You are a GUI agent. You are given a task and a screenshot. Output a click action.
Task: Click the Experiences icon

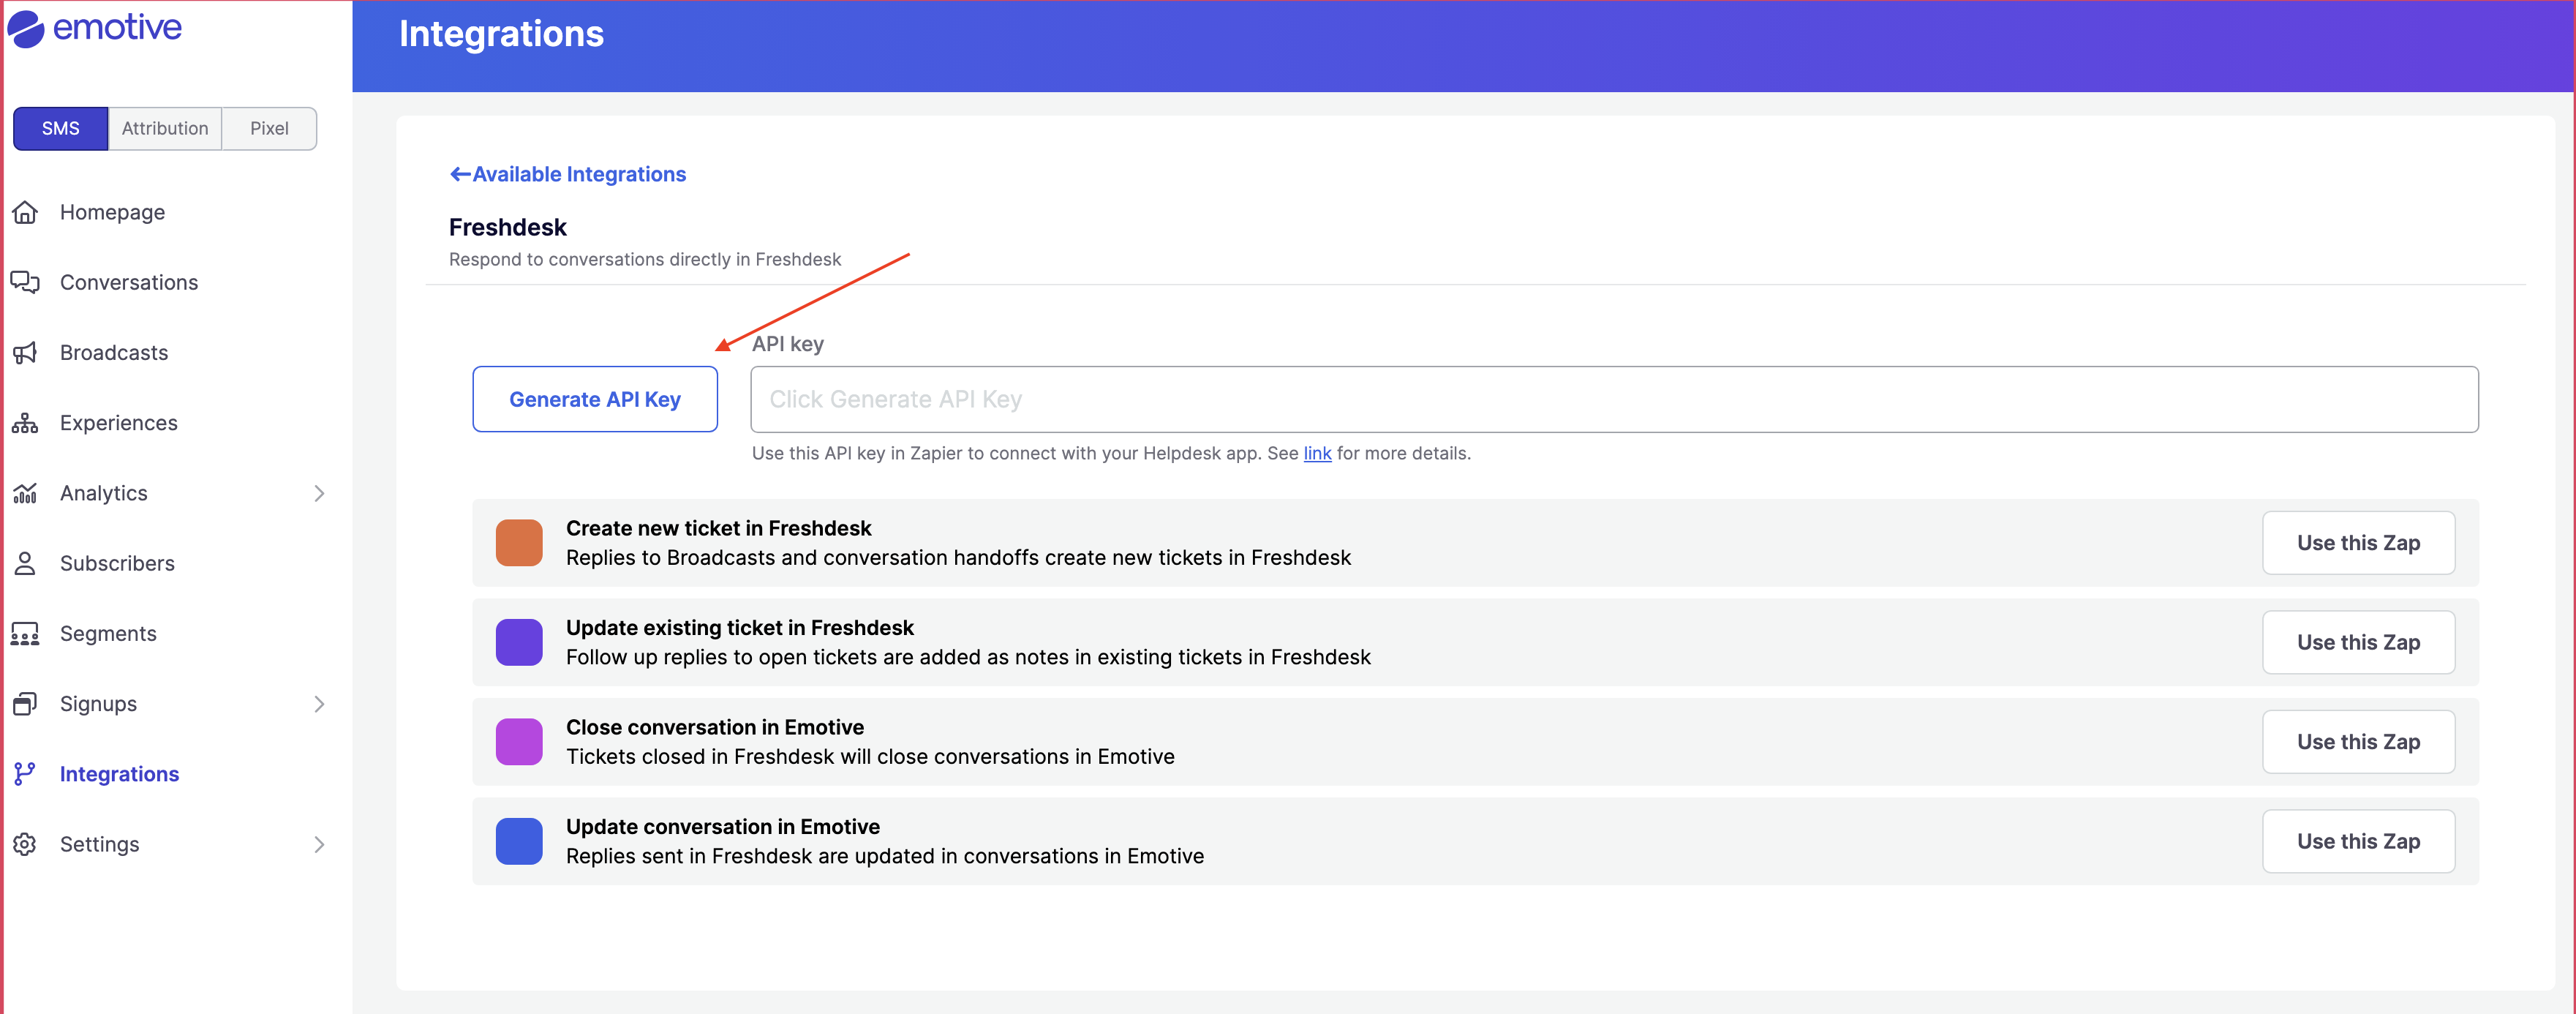(25, 422)
